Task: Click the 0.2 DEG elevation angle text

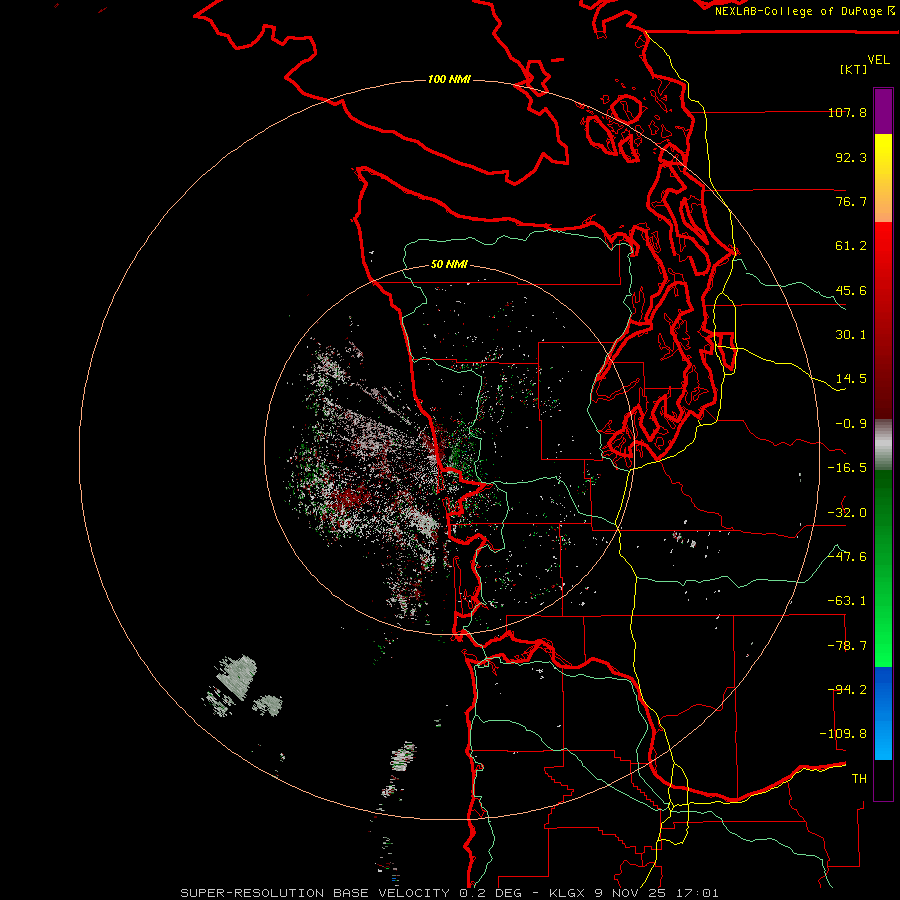Action: tap(490, 893)
